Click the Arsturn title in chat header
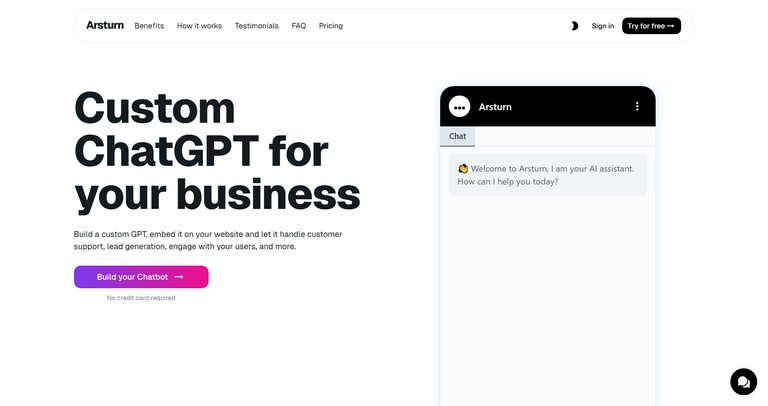768x406 pixels. [x=495, y=107]
